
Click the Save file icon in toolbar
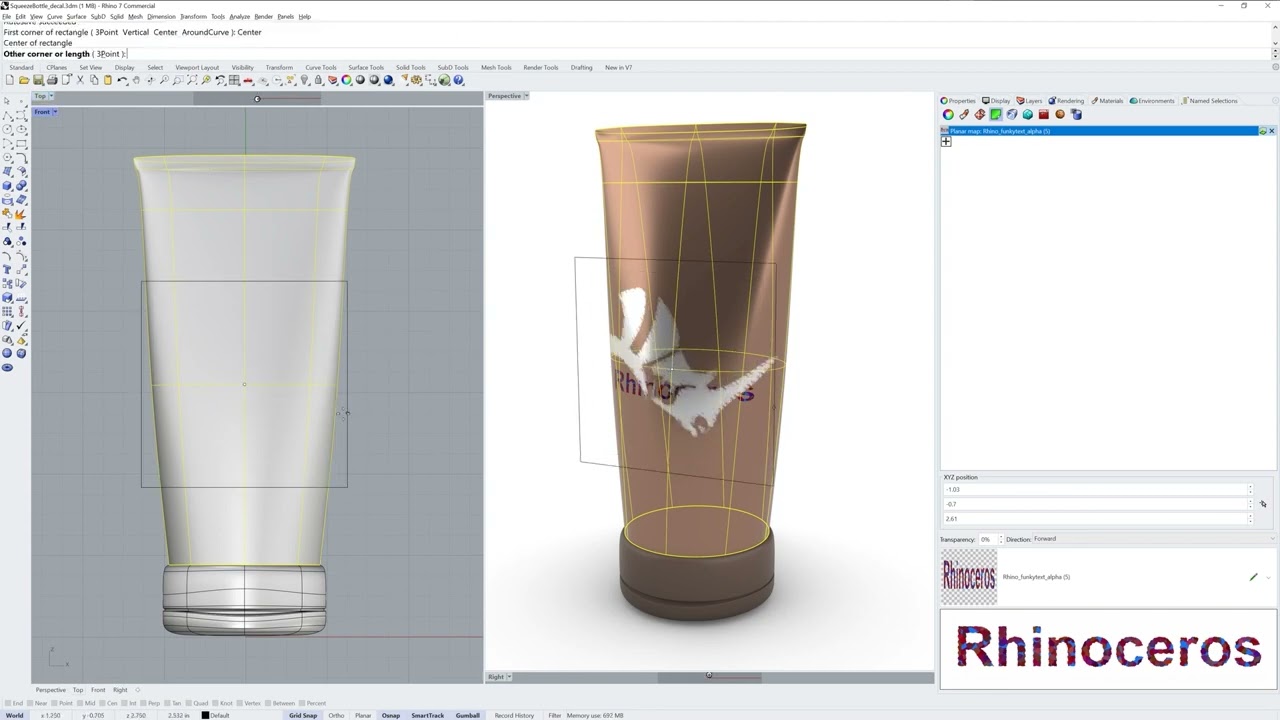(x=38, y=80)
